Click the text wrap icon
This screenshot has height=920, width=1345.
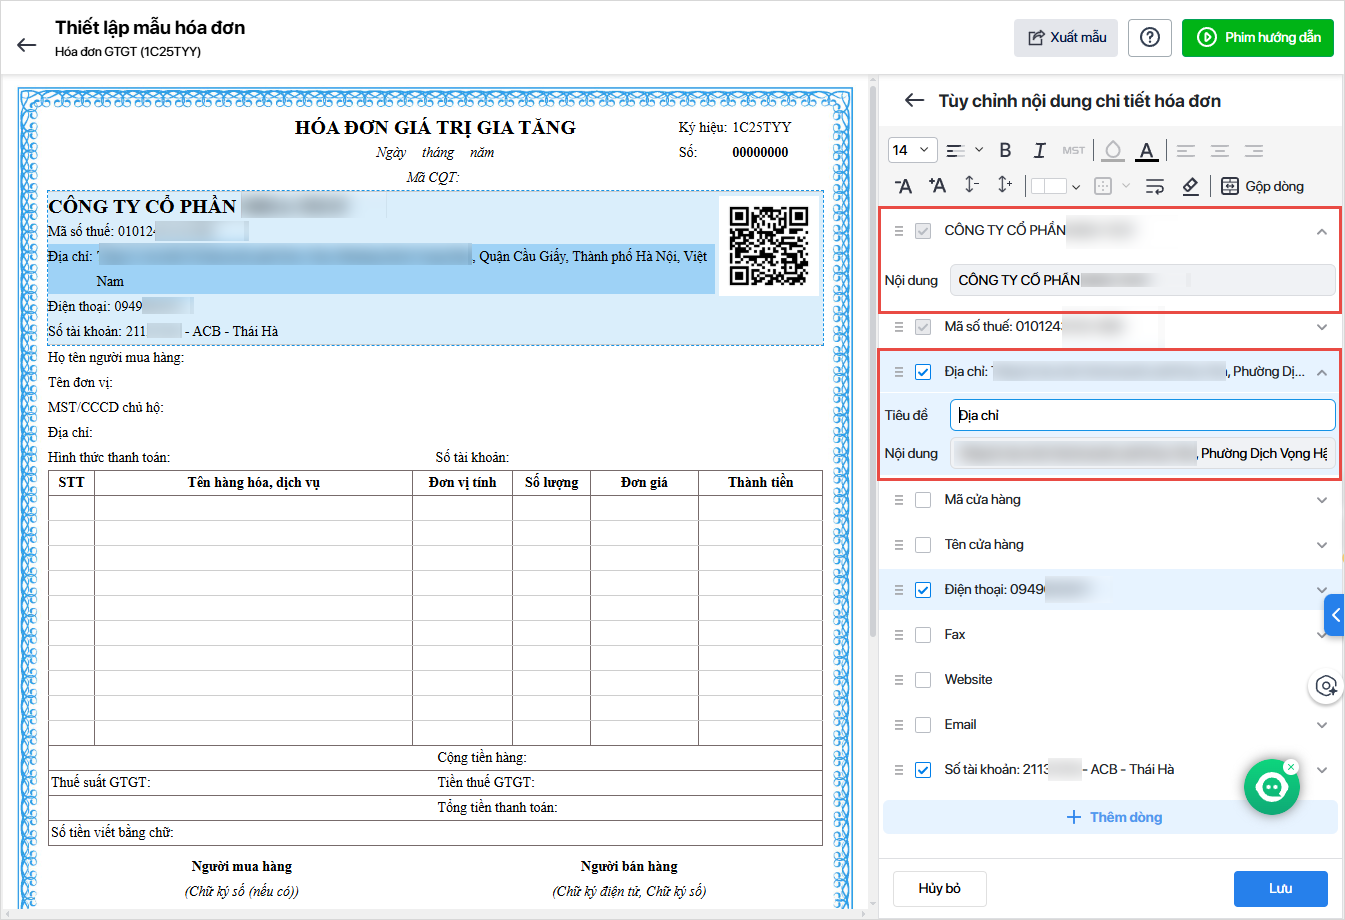pyautogui.click(x=1155, y=186)
